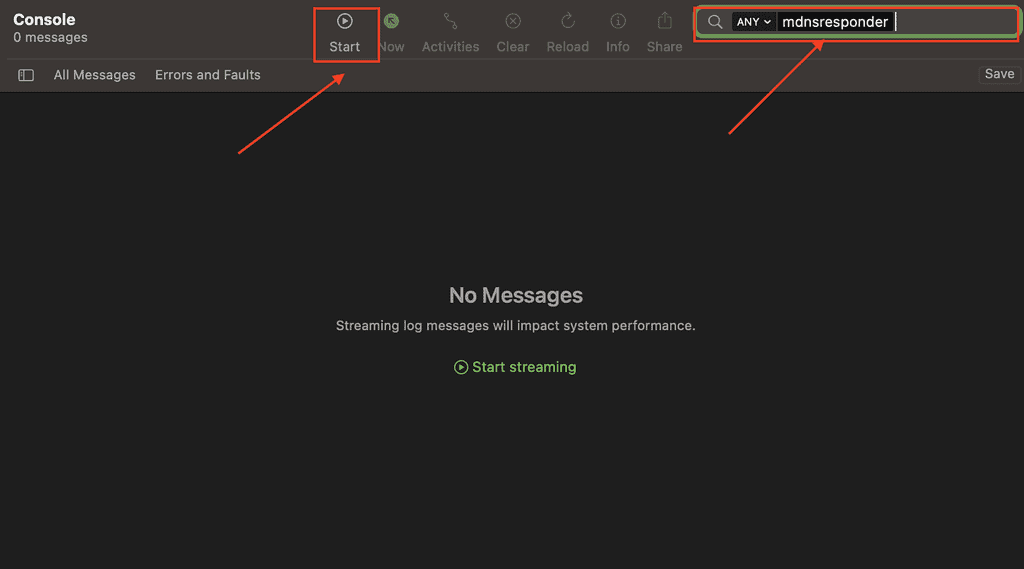Click the magnifying glass search icon
This screenshot has height=569, width=1024.
pyautogui.click(x=715, y=22)
